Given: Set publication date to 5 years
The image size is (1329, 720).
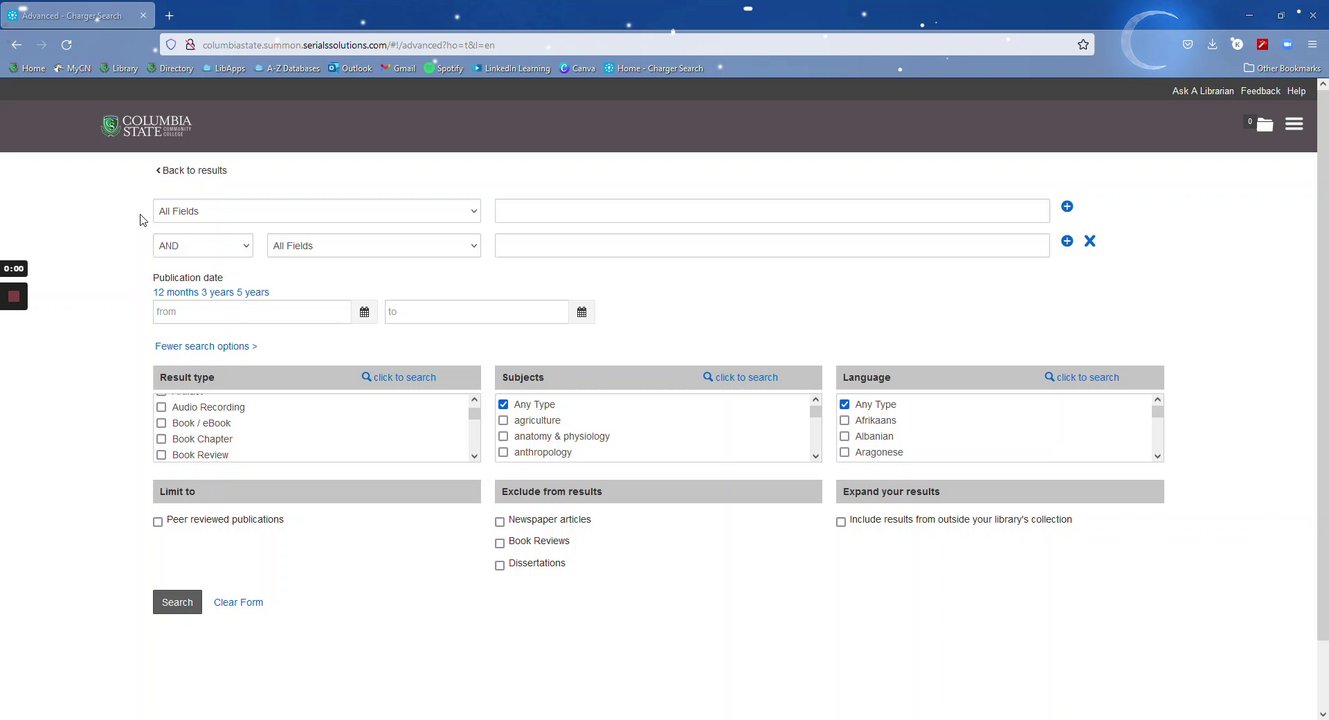Looking at the screenshot, I should (253, 292).
